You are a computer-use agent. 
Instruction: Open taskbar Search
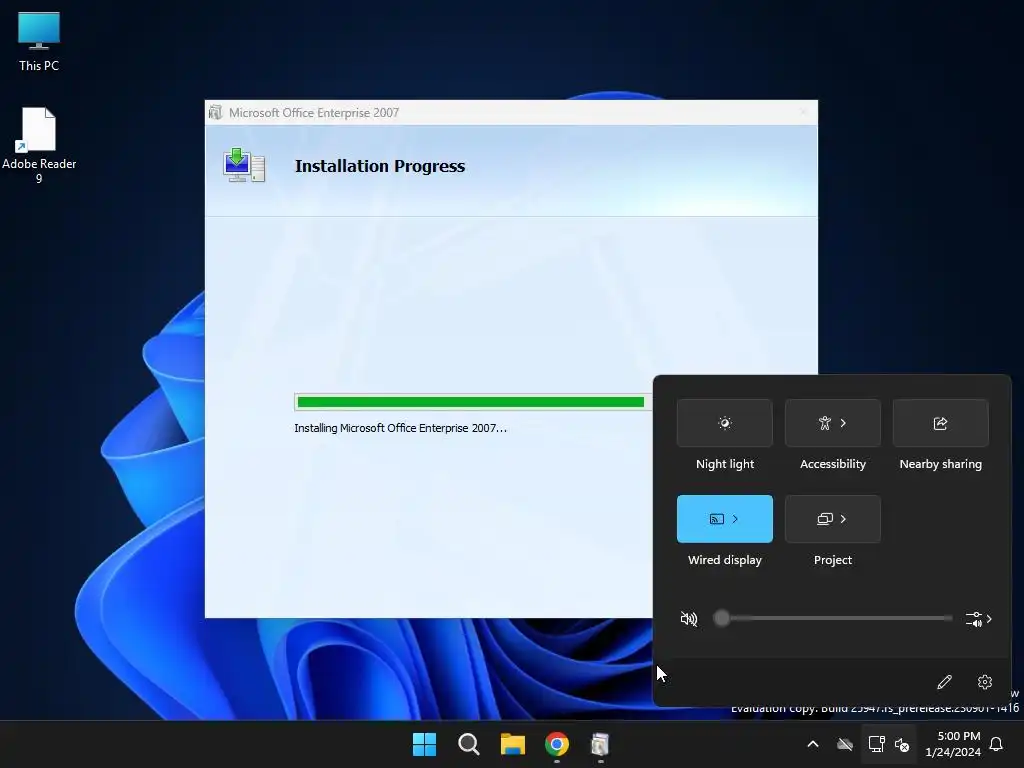coord(468,744)
